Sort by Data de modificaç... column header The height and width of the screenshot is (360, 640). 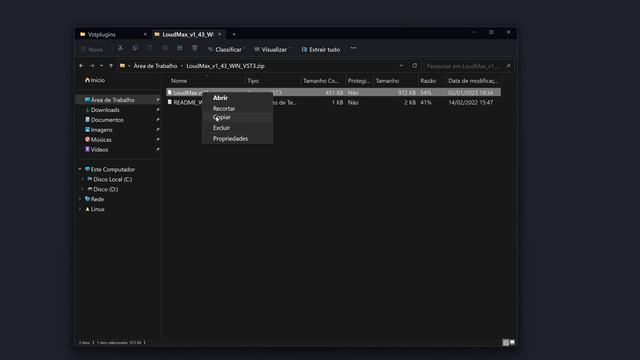(x=473, y=81)
